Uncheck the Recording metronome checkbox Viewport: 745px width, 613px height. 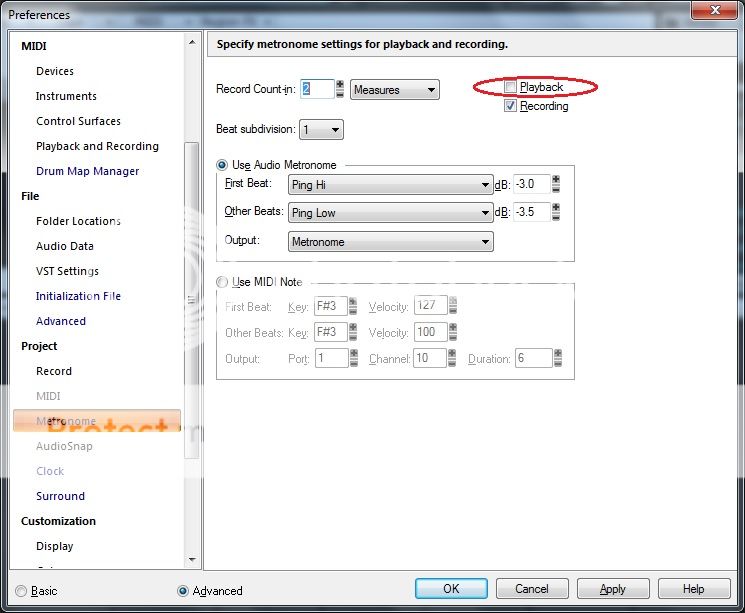tap(511, 106)
